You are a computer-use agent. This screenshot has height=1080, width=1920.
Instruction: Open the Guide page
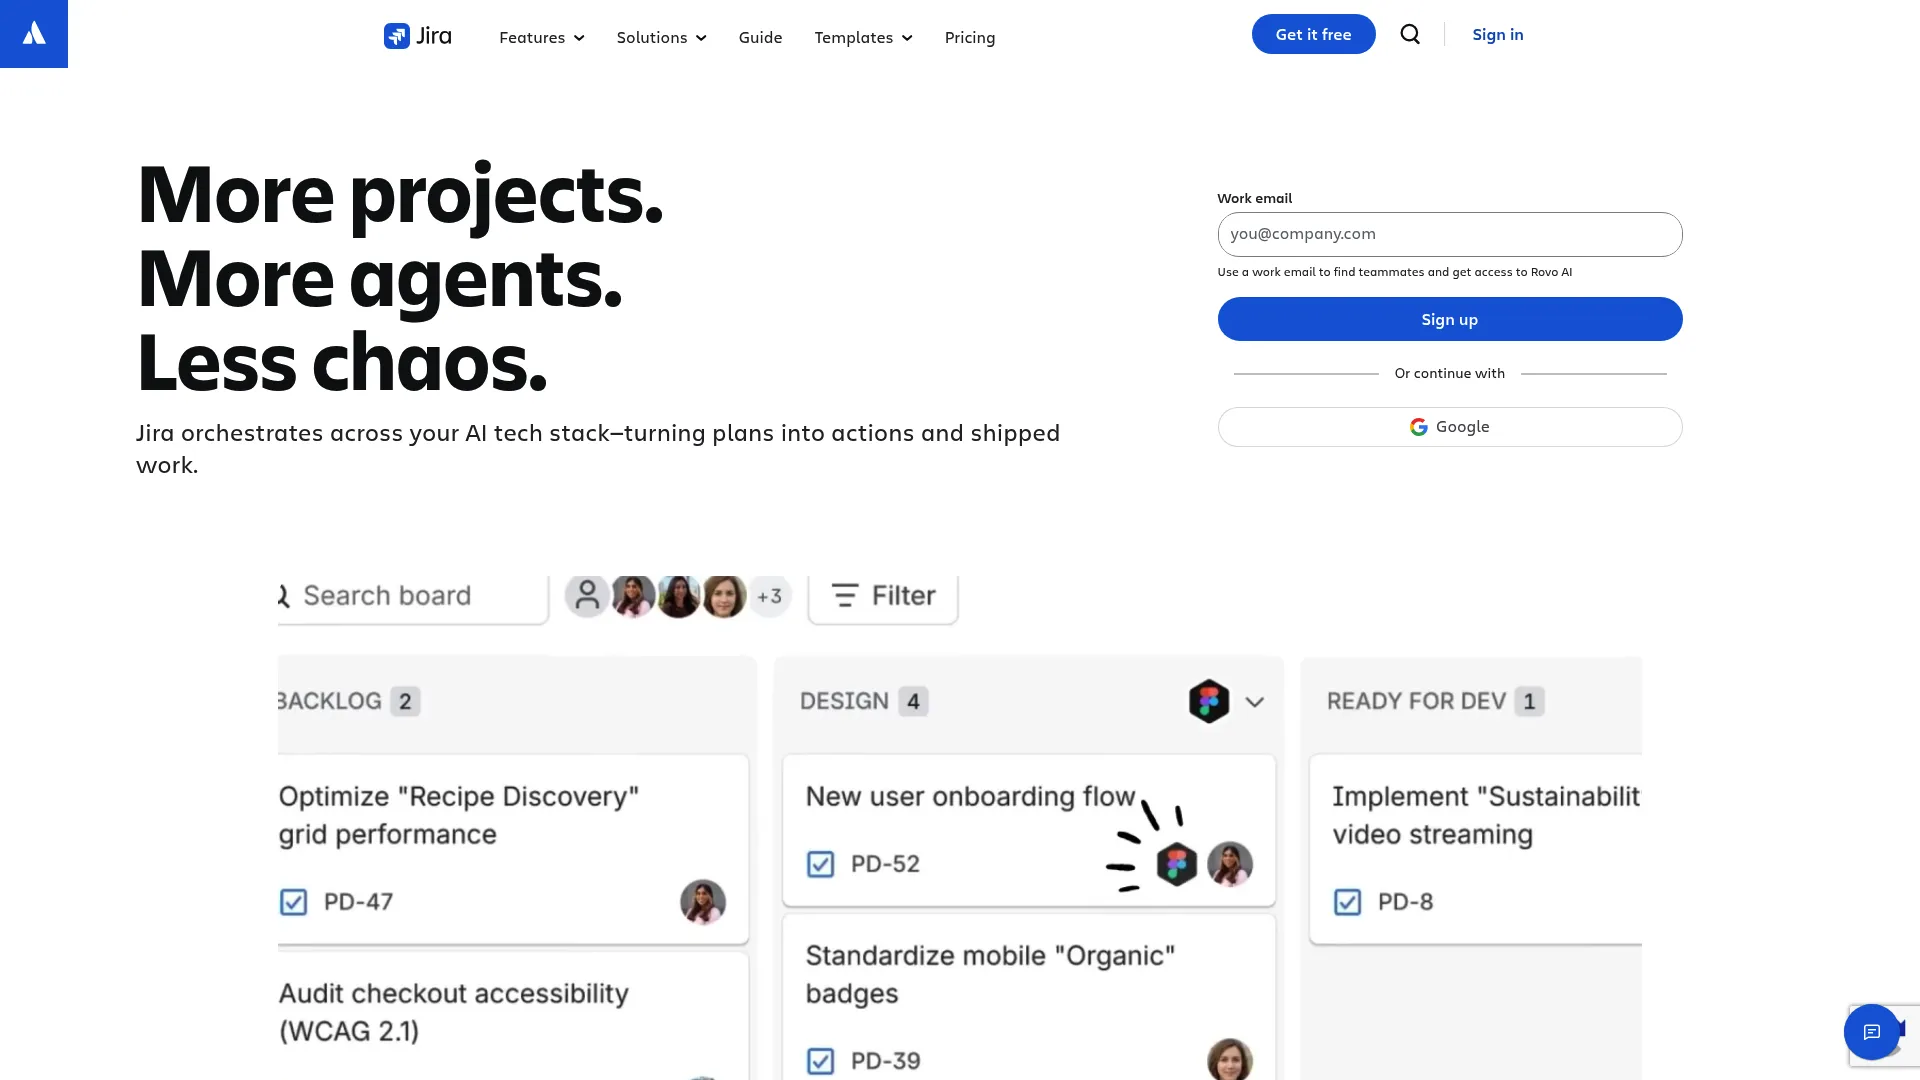coord(761,38)
